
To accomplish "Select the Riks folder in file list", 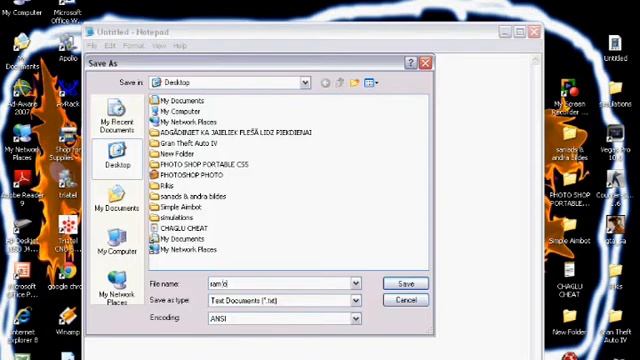I will 162,186.
